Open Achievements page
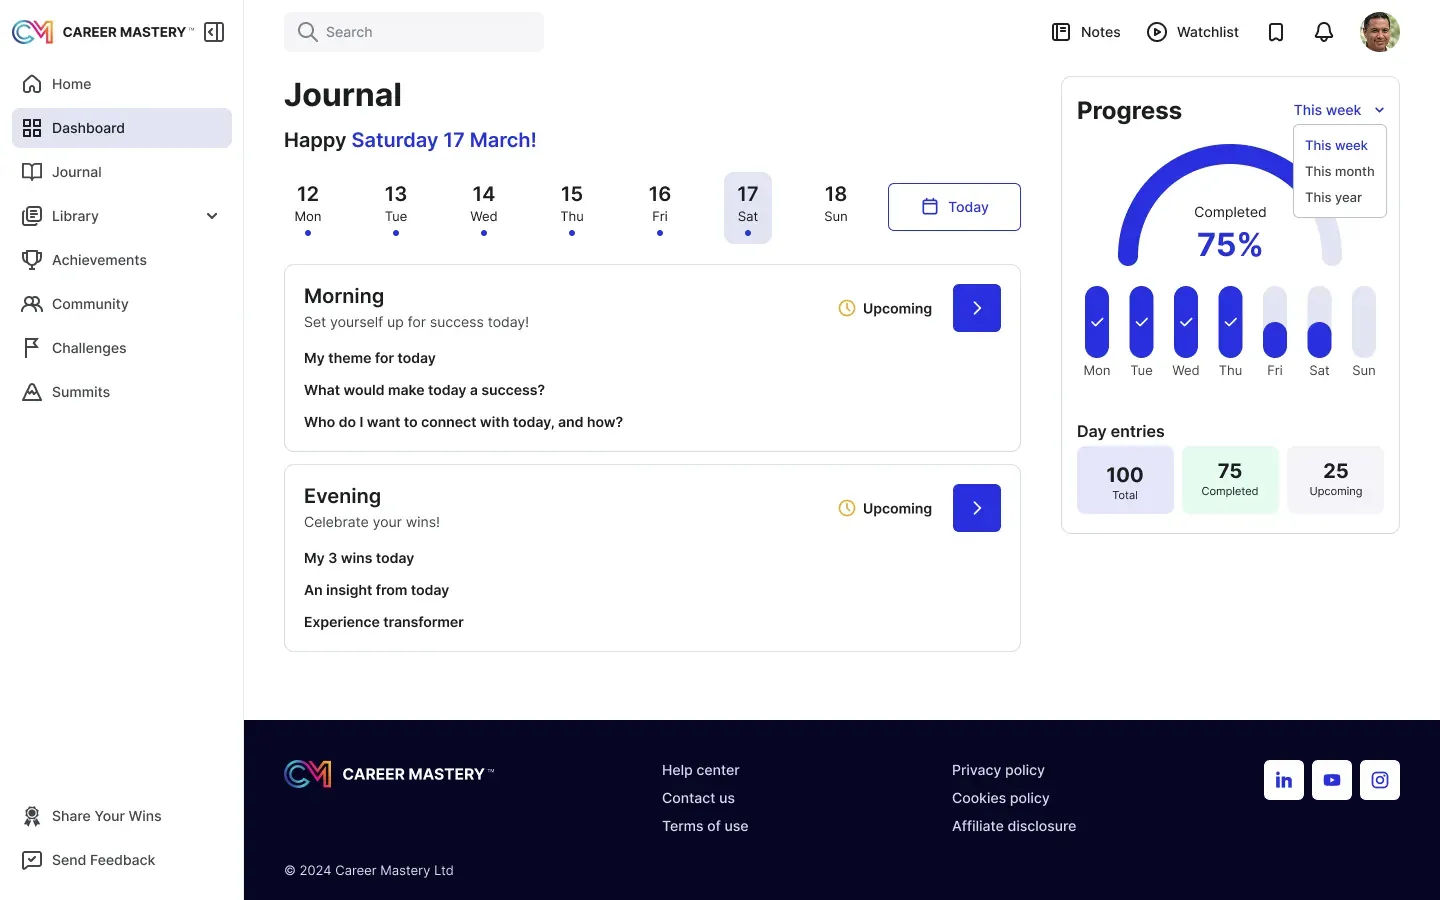The width and height of the screenshot is (1440, 900). (x=122, y=260)
